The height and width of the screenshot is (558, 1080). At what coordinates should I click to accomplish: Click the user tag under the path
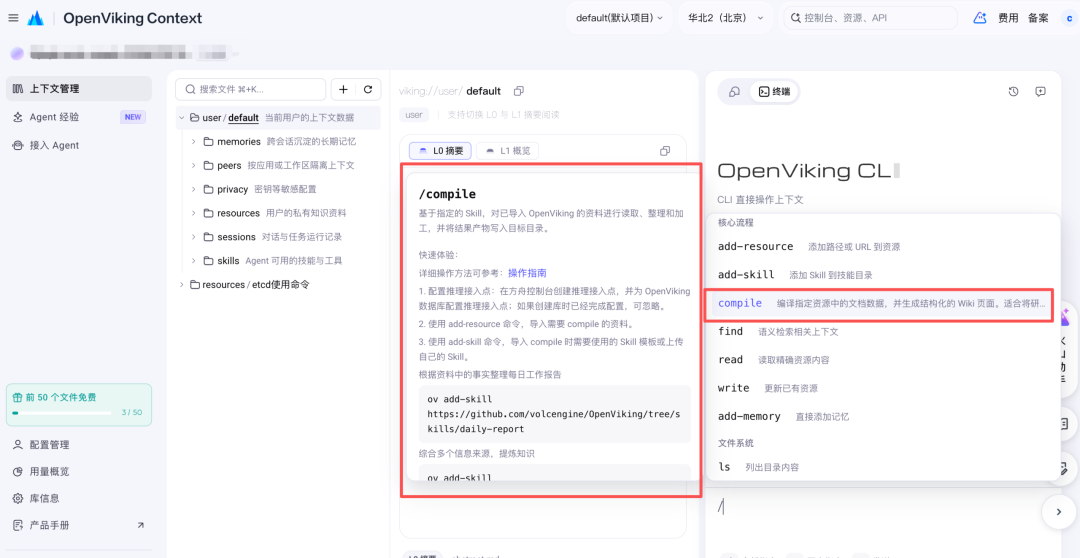[413, 115]
